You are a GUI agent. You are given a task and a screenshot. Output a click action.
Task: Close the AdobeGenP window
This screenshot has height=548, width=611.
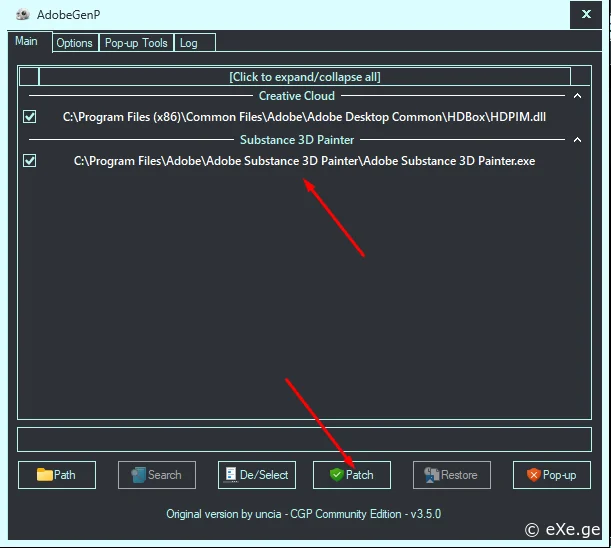[586, 15]
